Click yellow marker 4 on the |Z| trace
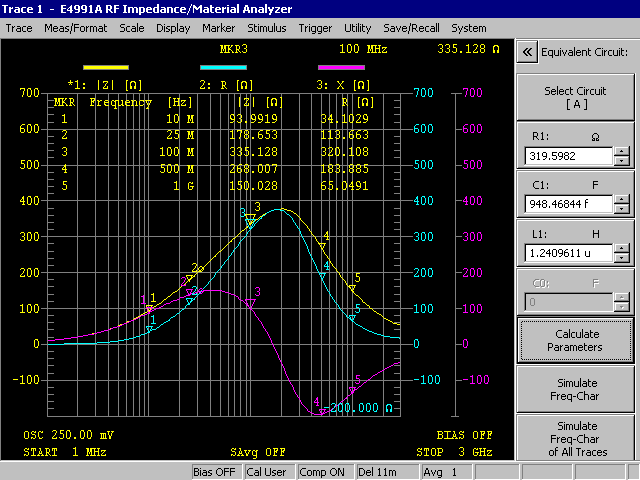 tap(322, 246)
